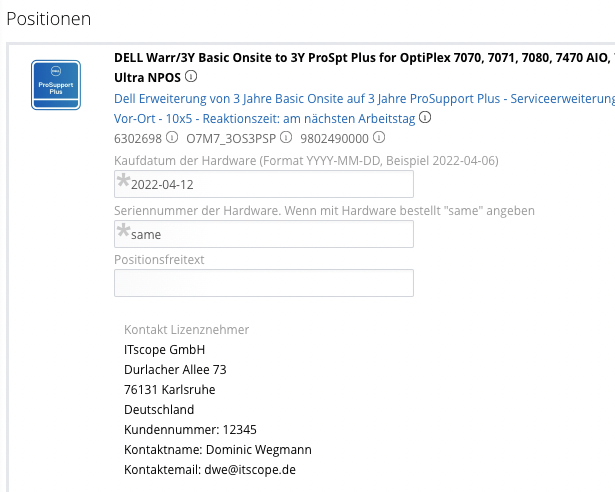Viewport: 615px width, 492px height.
Task: Click the ITscope GmbH company name
Action: [164, 349]
